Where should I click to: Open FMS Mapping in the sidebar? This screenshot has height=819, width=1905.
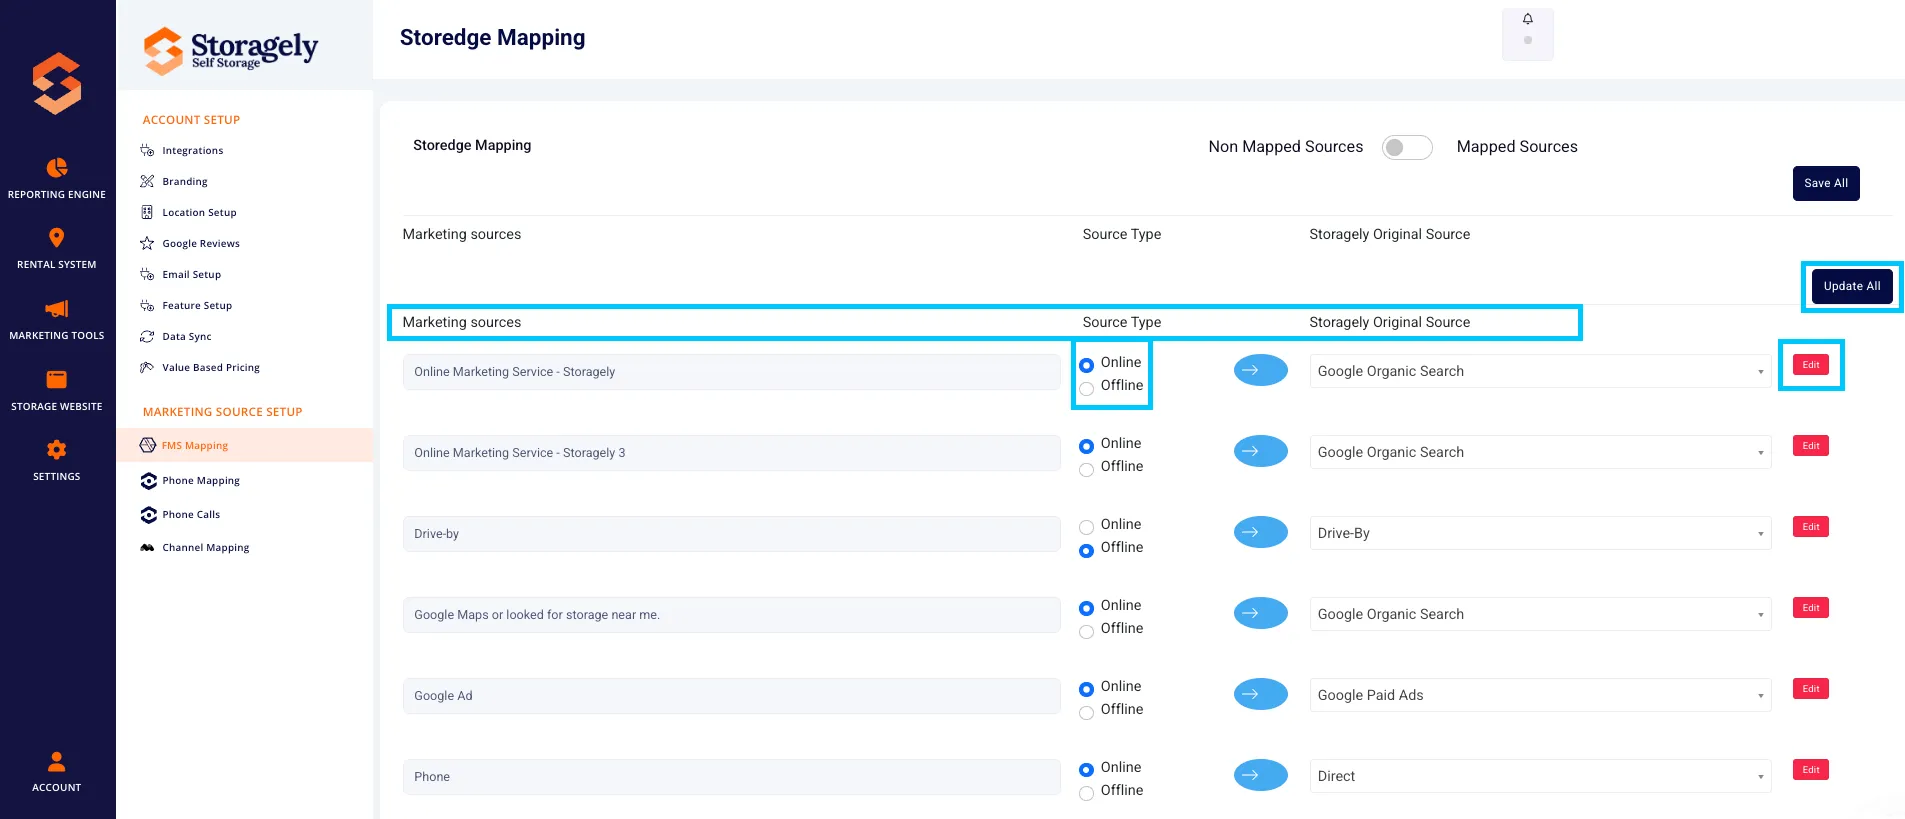[x=245, y=445]
